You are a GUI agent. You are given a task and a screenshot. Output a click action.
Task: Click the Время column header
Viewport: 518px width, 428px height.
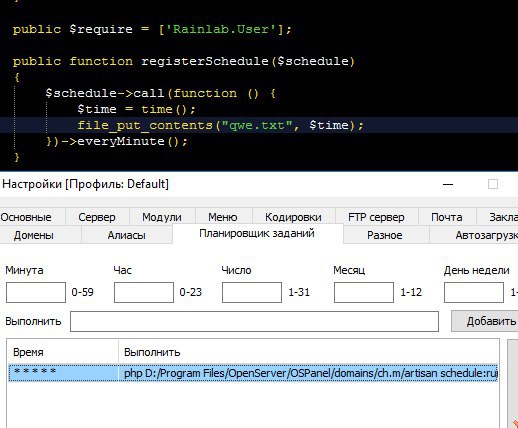[63, 352]
